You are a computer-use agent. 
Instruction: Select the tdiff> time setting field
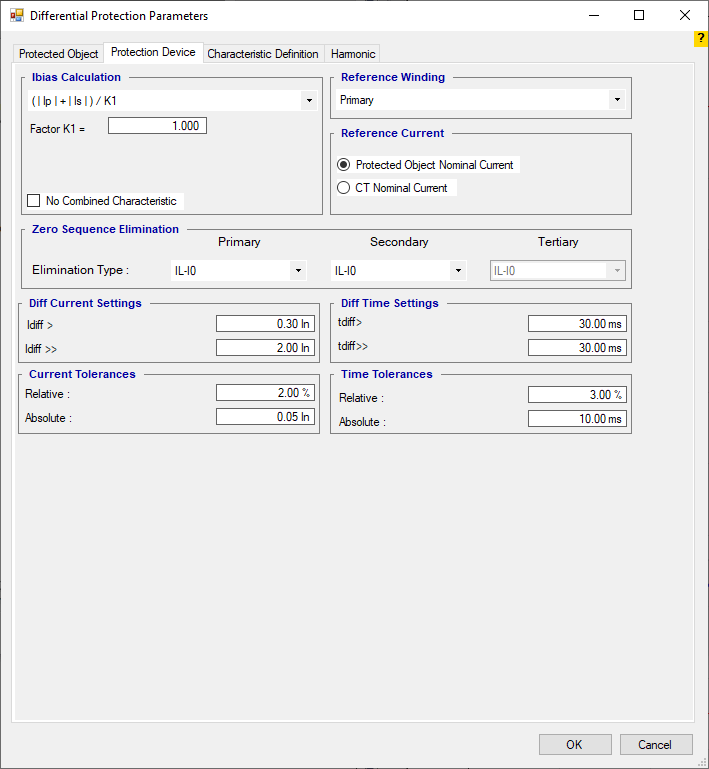click(576, 324)
